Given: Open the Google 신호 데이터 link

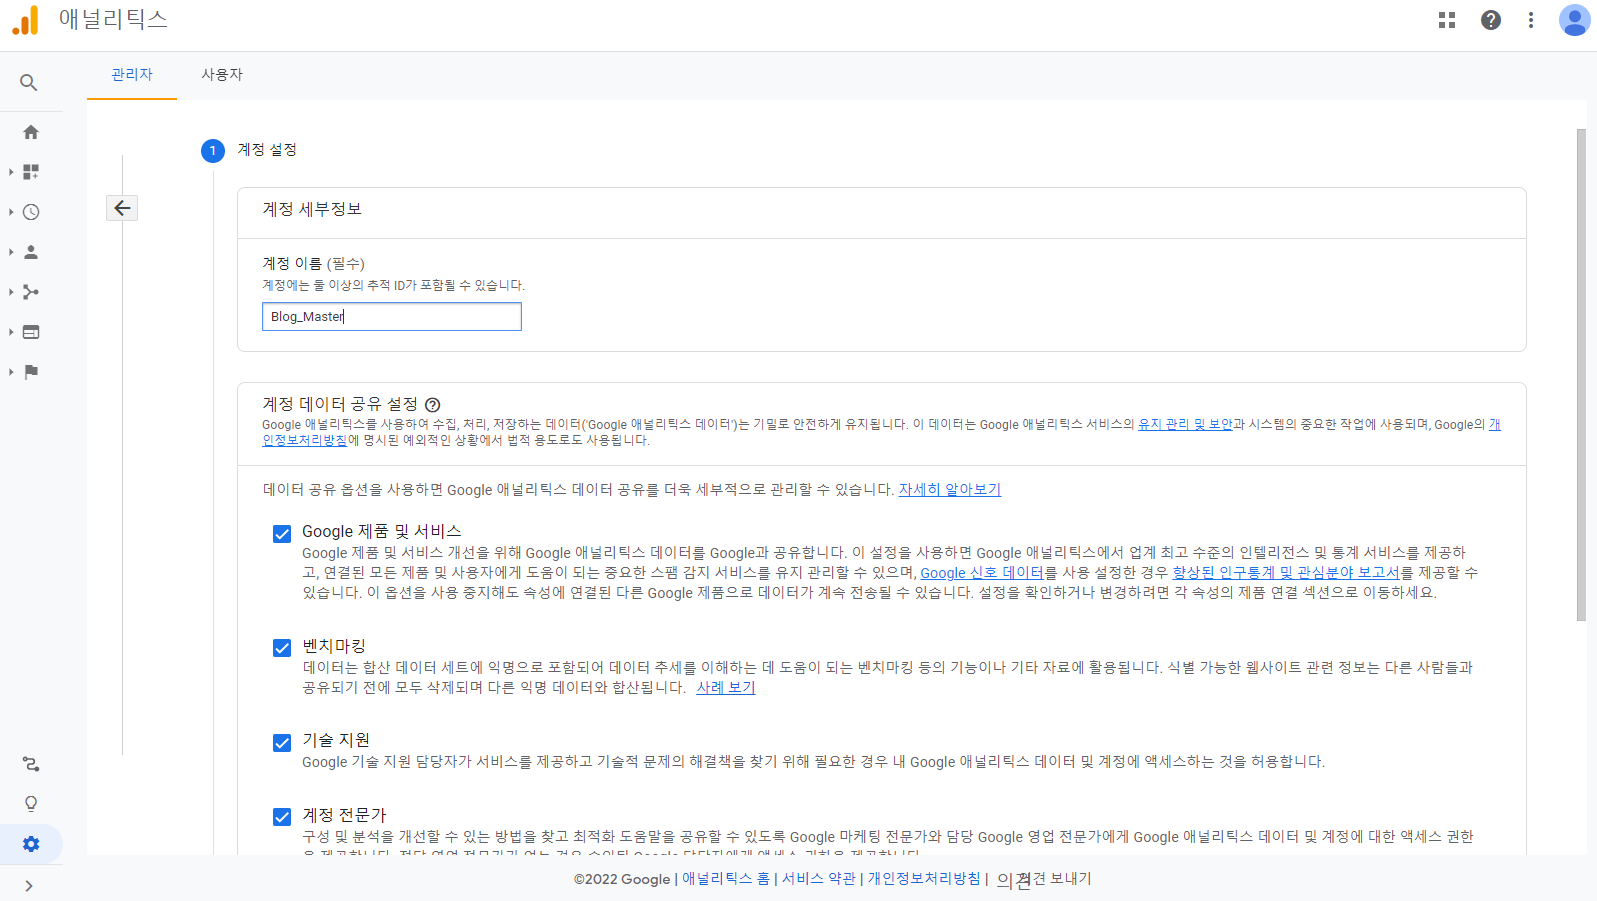Looking at the screenshot, I should click(982, 573).
